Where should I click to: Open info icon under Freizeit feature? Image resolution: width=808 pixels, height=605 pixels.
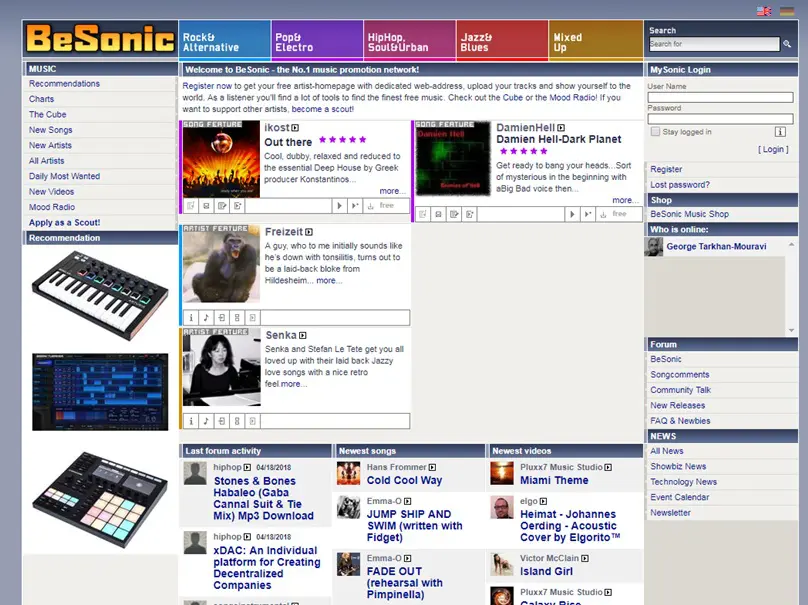(x=191, y=317)
